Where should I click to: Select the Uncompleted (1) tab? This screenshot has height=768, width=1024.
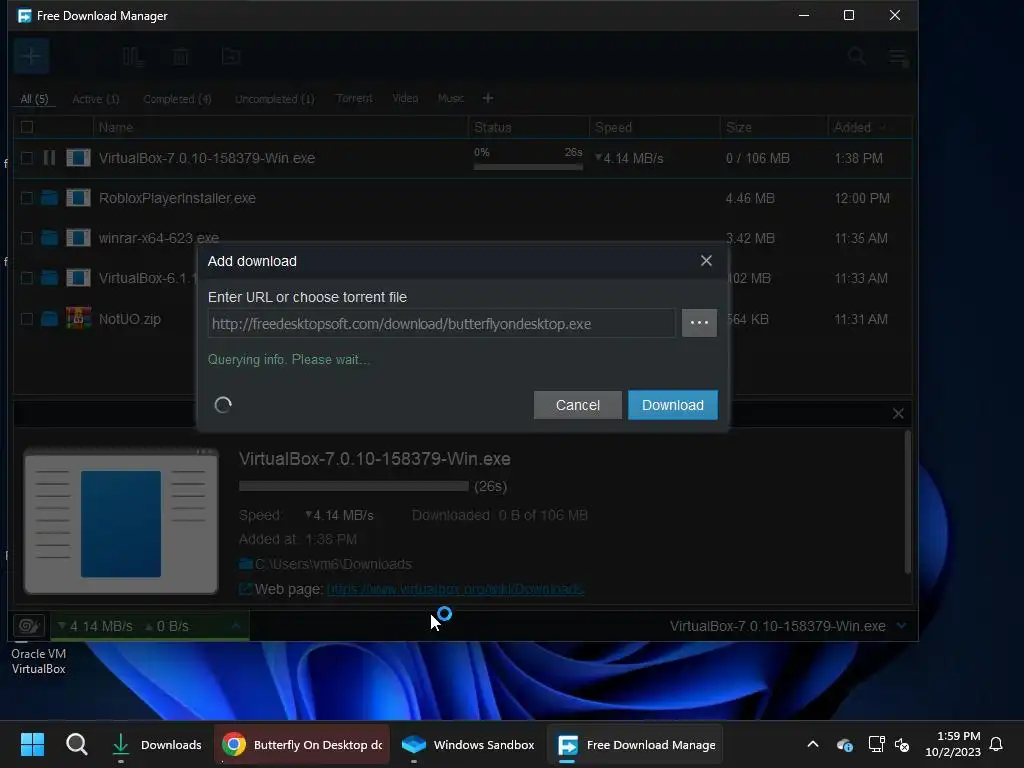[274, 99]
